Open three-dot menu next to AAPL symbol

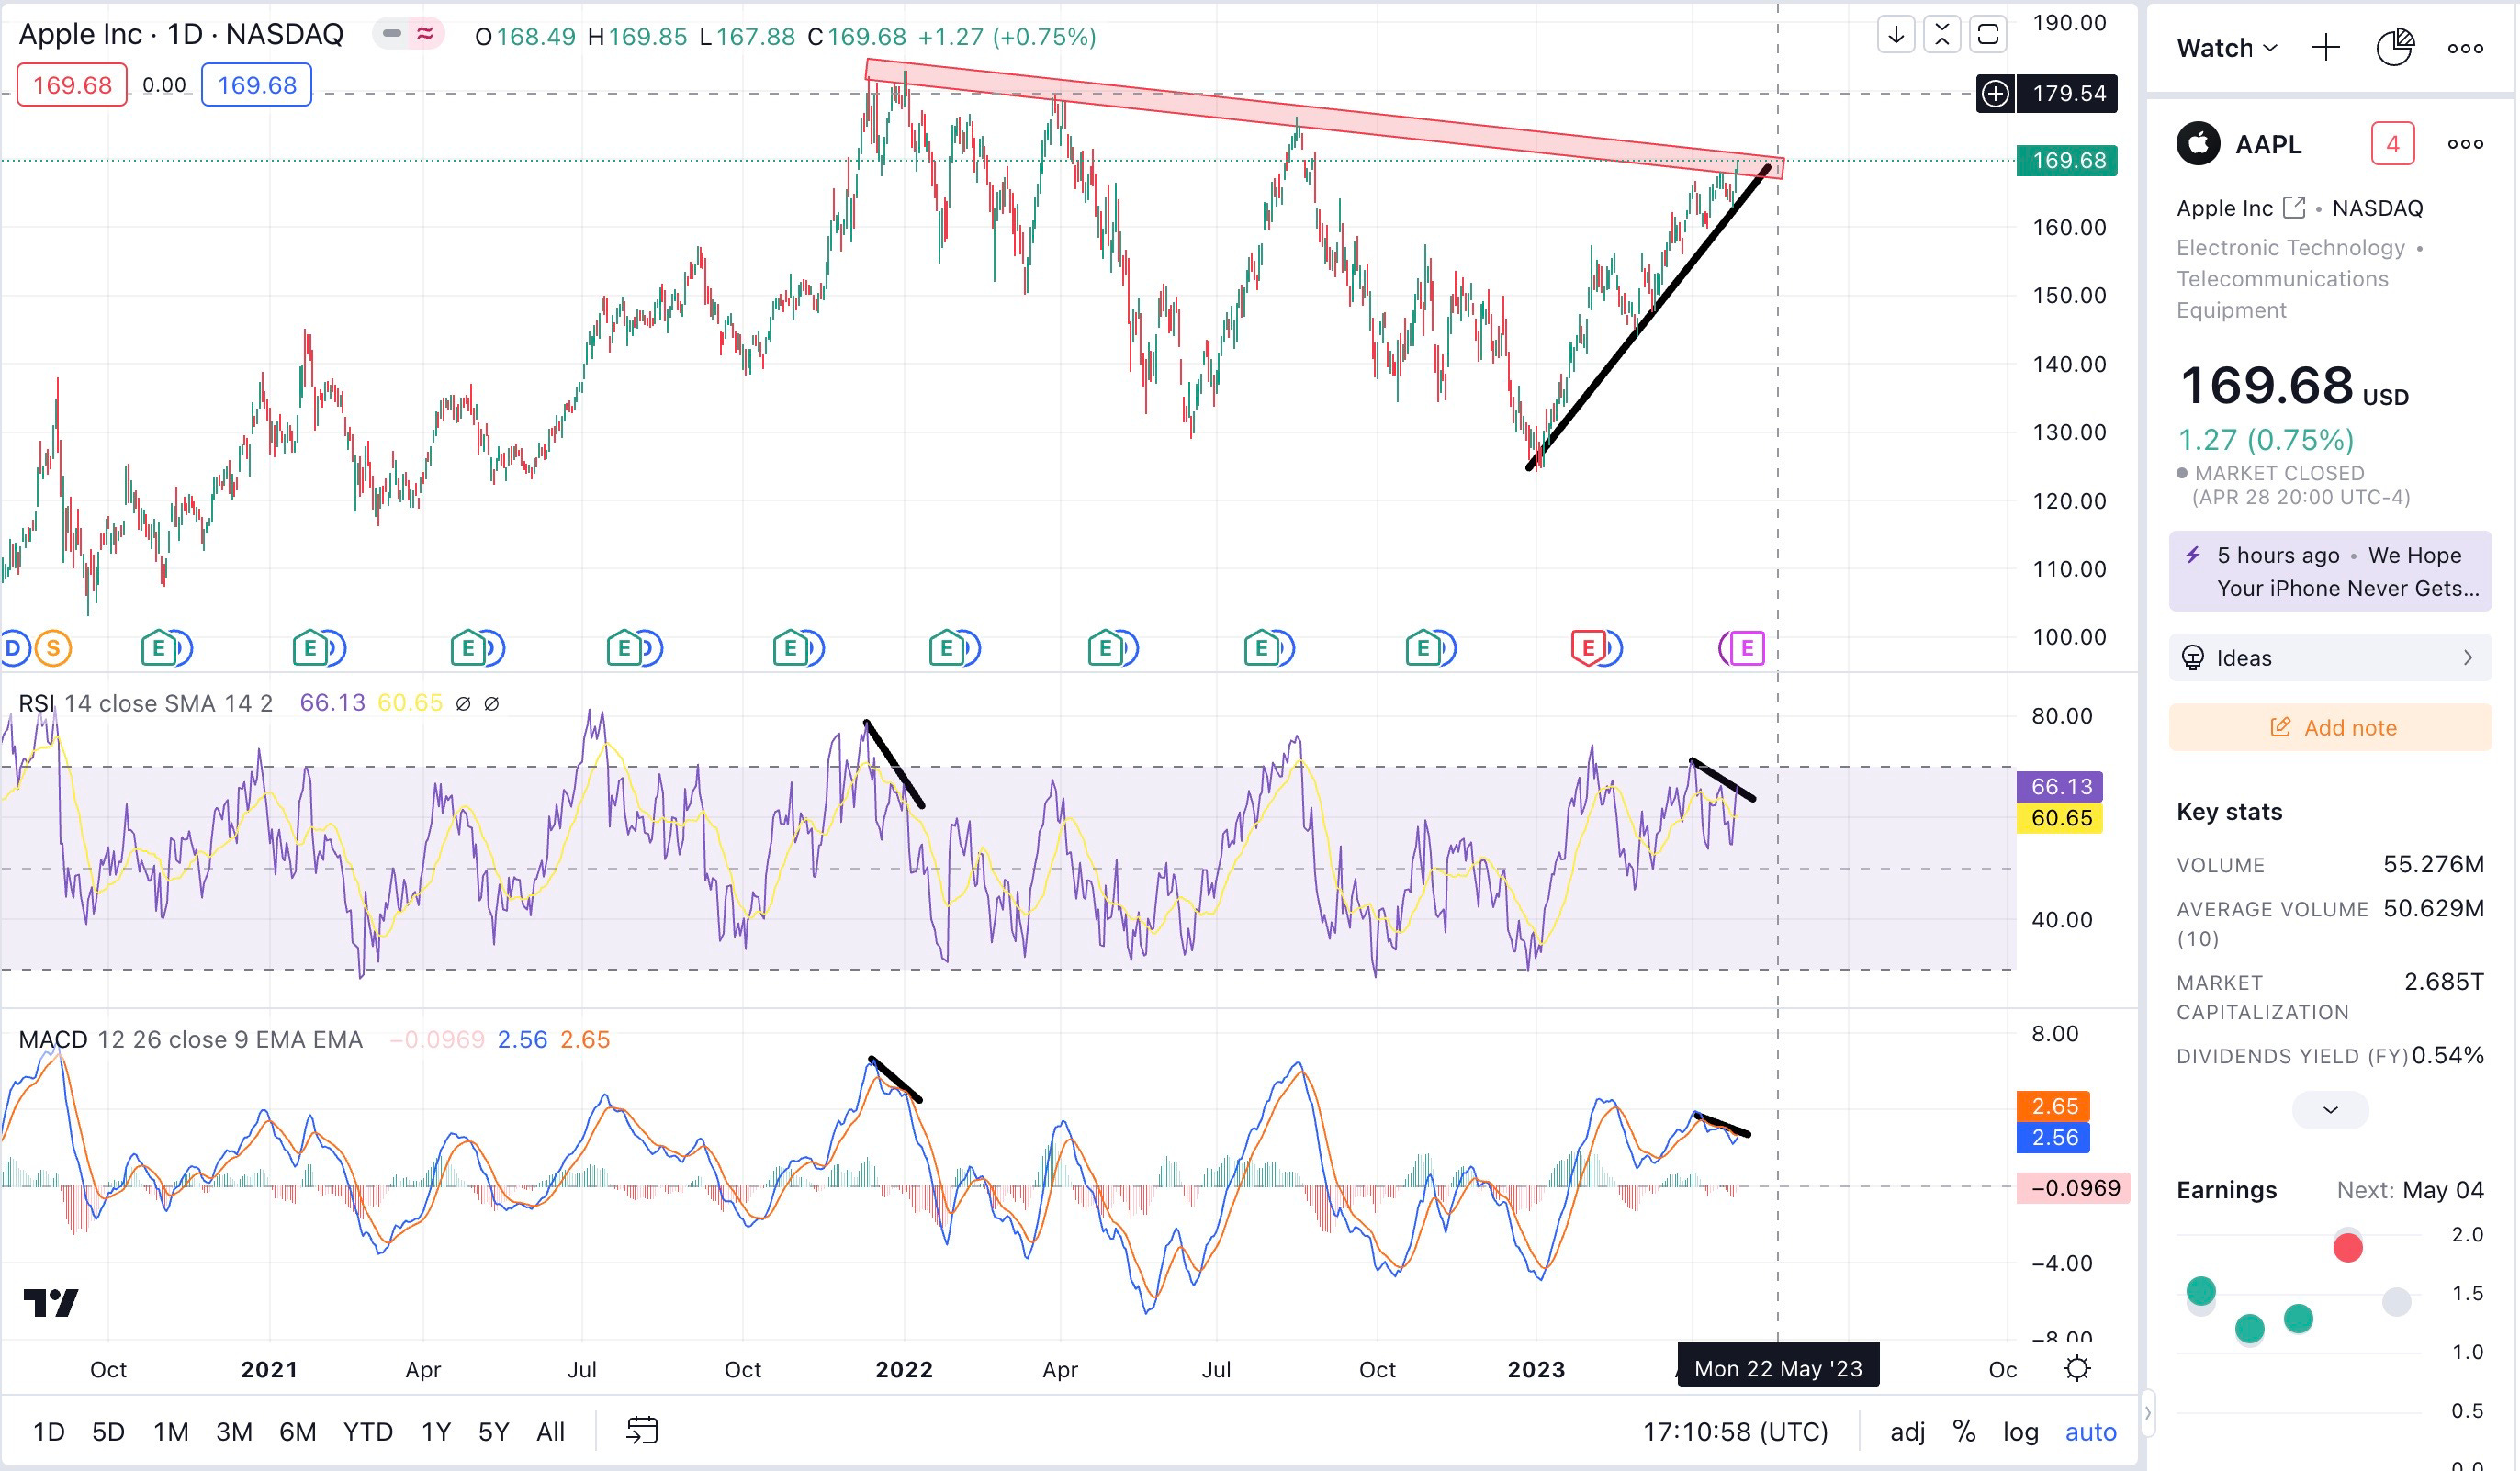pos(2465,143)
